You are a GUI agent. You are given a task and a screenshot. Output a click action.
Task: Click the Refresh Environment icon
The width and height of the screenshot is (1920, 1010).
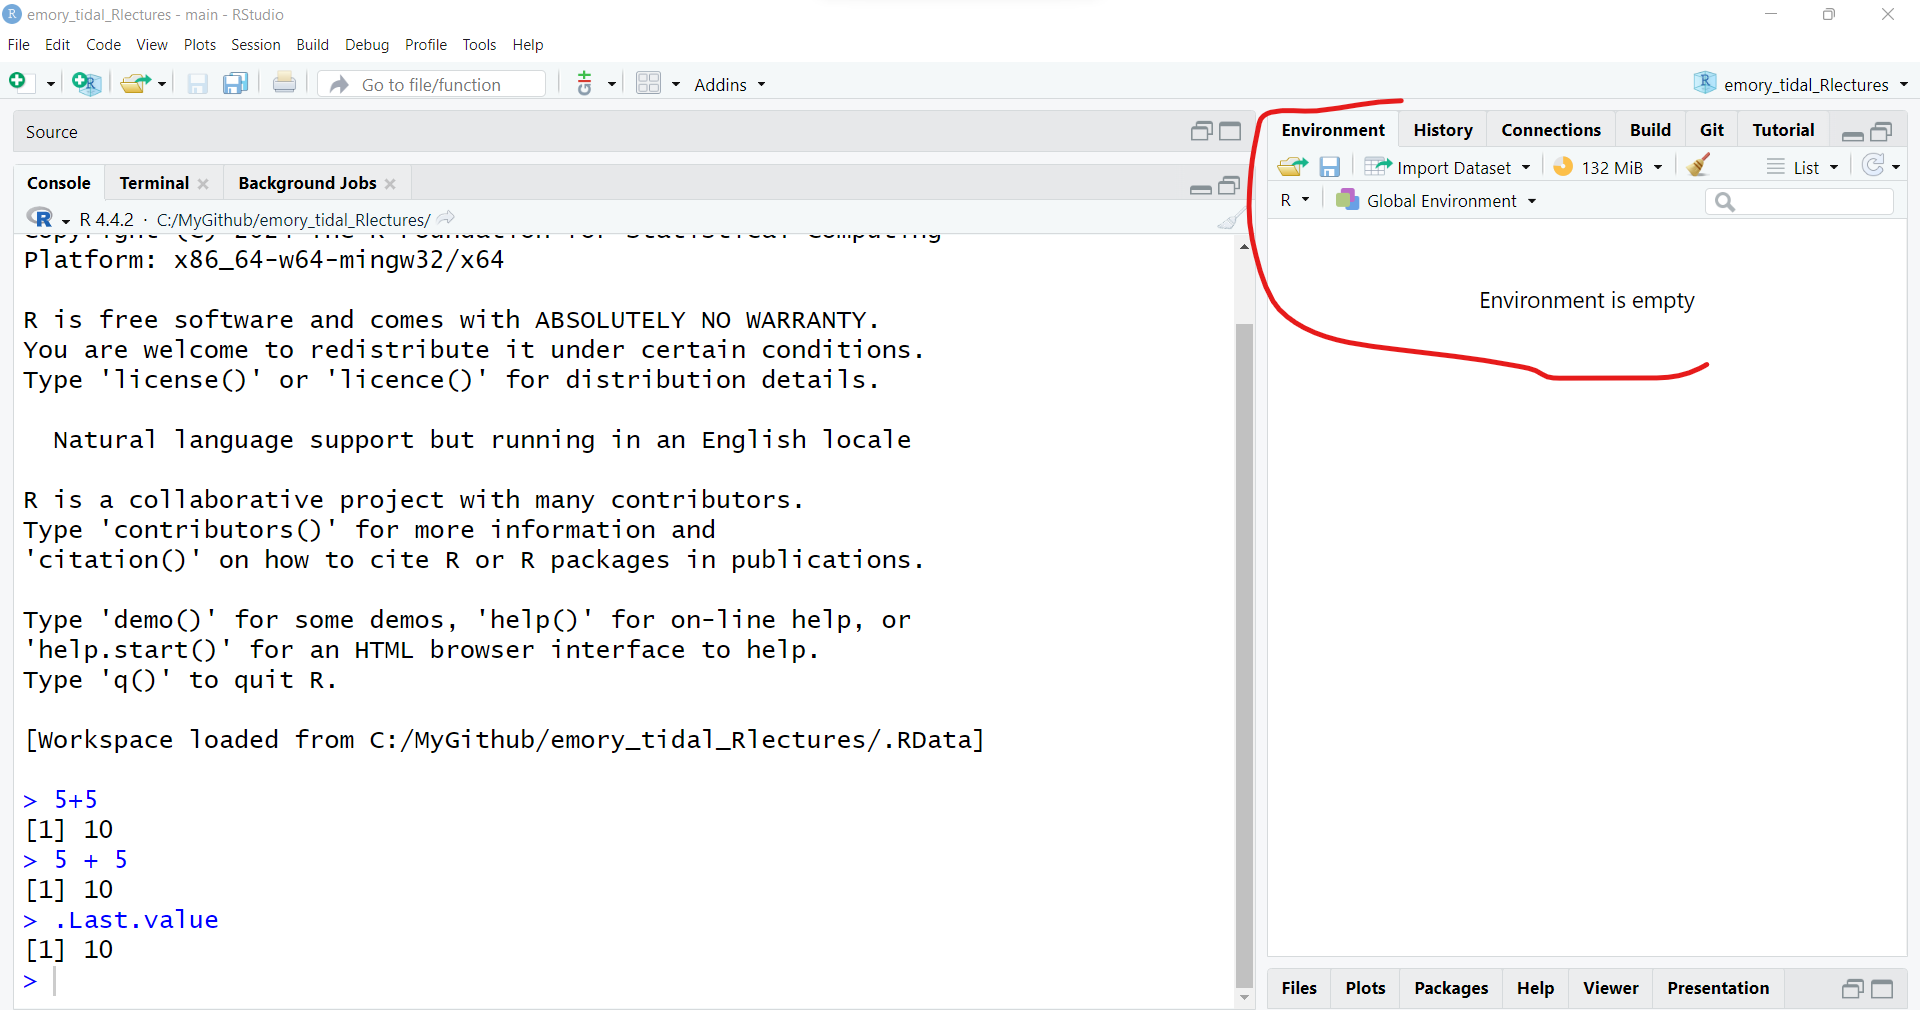(x=1873, y=166)
